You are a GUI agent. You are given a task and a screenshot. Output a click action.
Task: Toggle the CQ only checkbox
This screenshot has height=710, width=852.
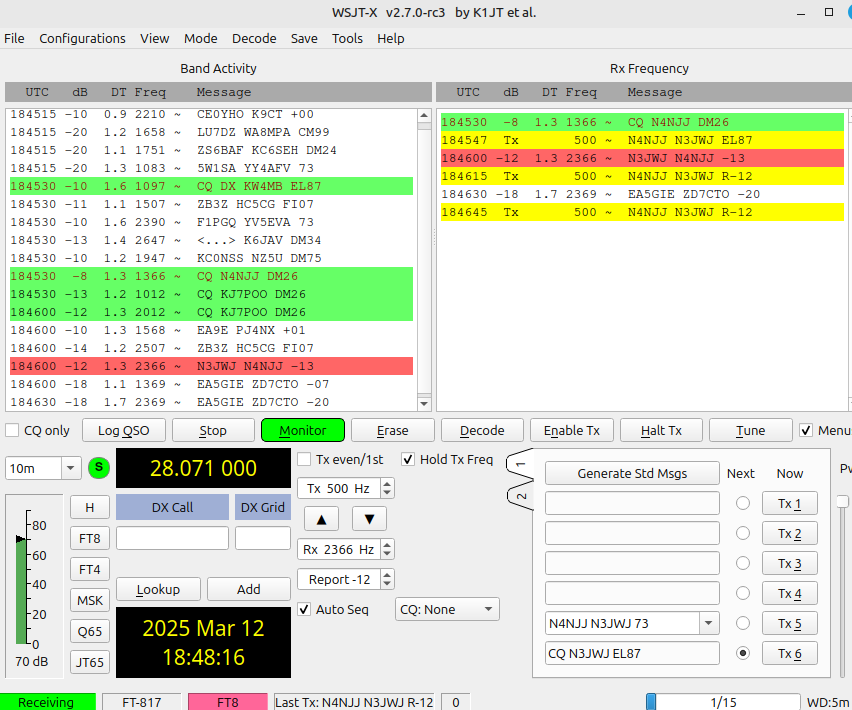[x=12, y=430]
